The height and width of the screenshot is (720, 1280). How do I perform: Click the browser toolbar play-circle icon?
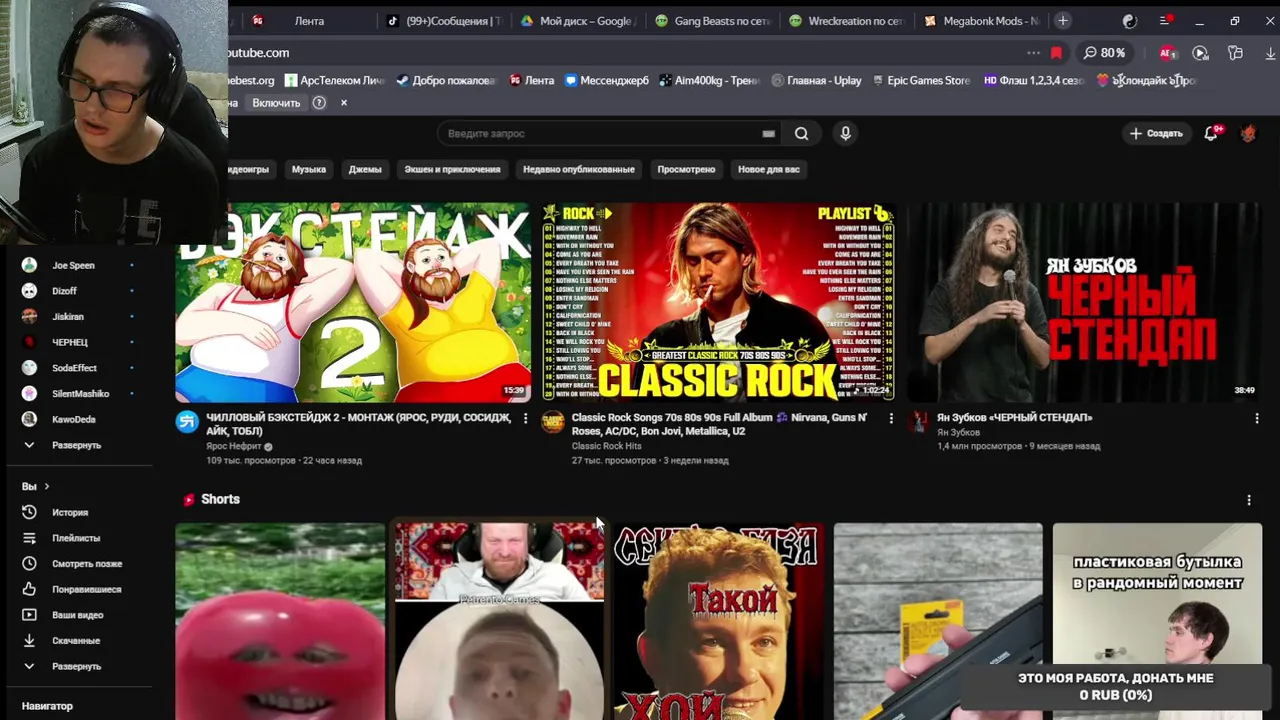point(1200,53)
